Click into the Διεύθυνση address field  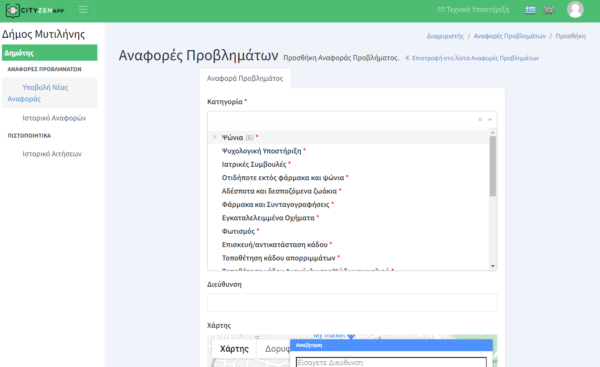352,302
